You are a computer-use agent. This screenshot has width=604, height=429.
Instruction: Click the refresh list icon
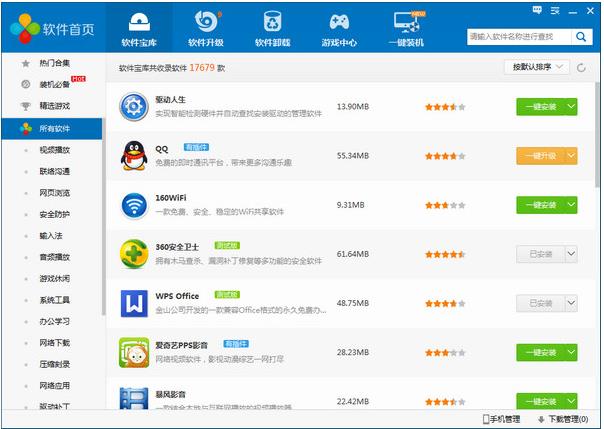tap(581, 68)
